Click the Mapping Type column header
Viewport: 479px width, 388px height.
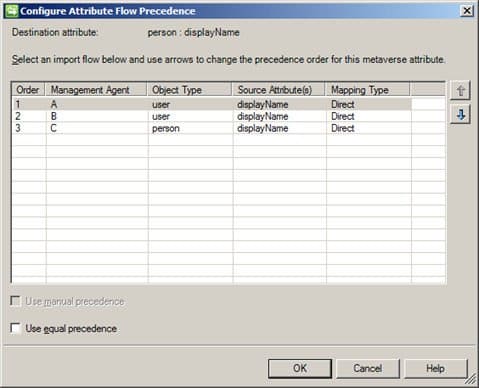tap(367, 90)
